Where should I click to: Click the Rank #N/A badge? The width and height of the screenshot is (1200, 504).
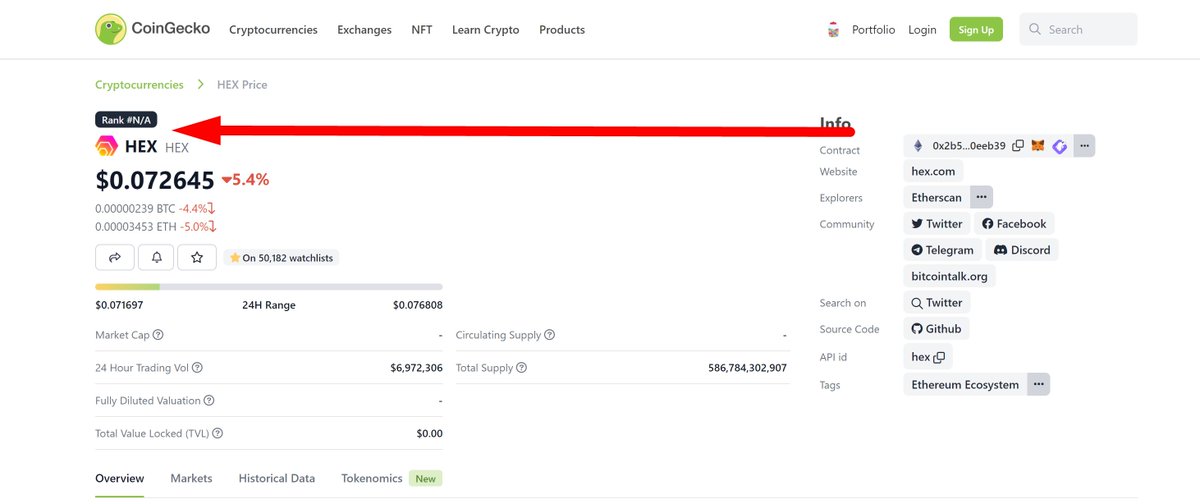[x=126, y=120]
